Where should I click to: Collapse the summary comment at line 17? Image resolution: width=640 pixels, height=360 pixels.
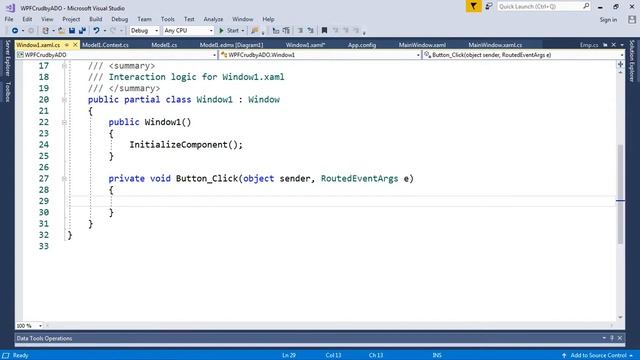click(x=64, y=66)
